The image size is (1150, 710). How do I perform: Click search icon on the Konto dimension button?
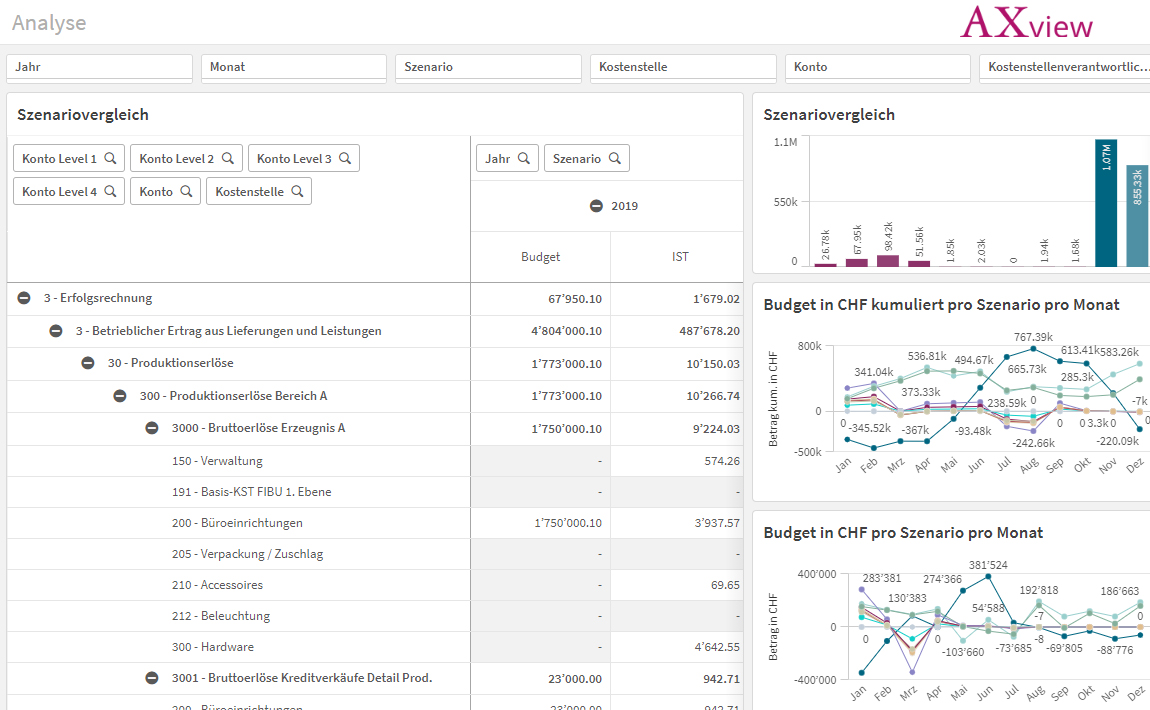tap(186, 191)
